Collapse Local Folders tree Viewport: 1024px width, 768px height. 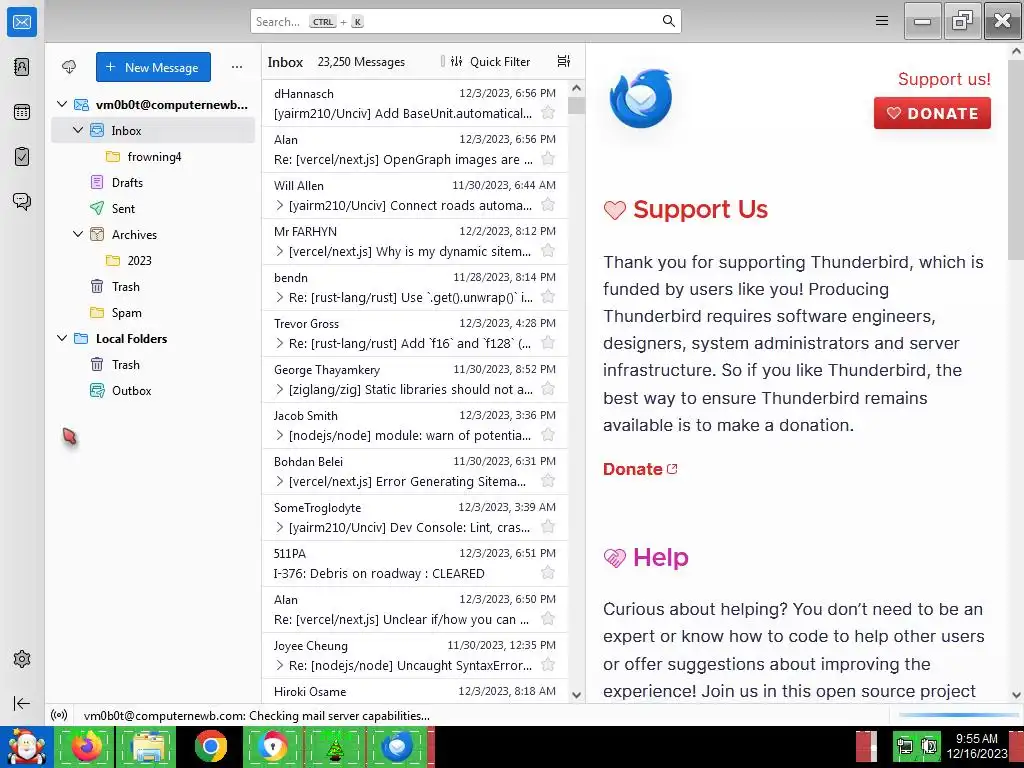62,338
